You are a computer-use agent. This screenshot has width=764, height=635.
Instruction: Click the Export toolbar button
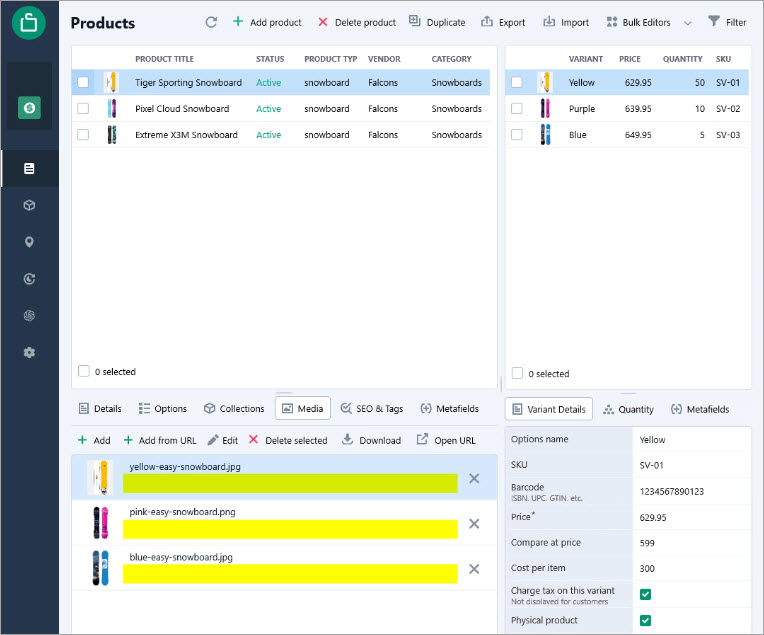click(x=503, y=22)
